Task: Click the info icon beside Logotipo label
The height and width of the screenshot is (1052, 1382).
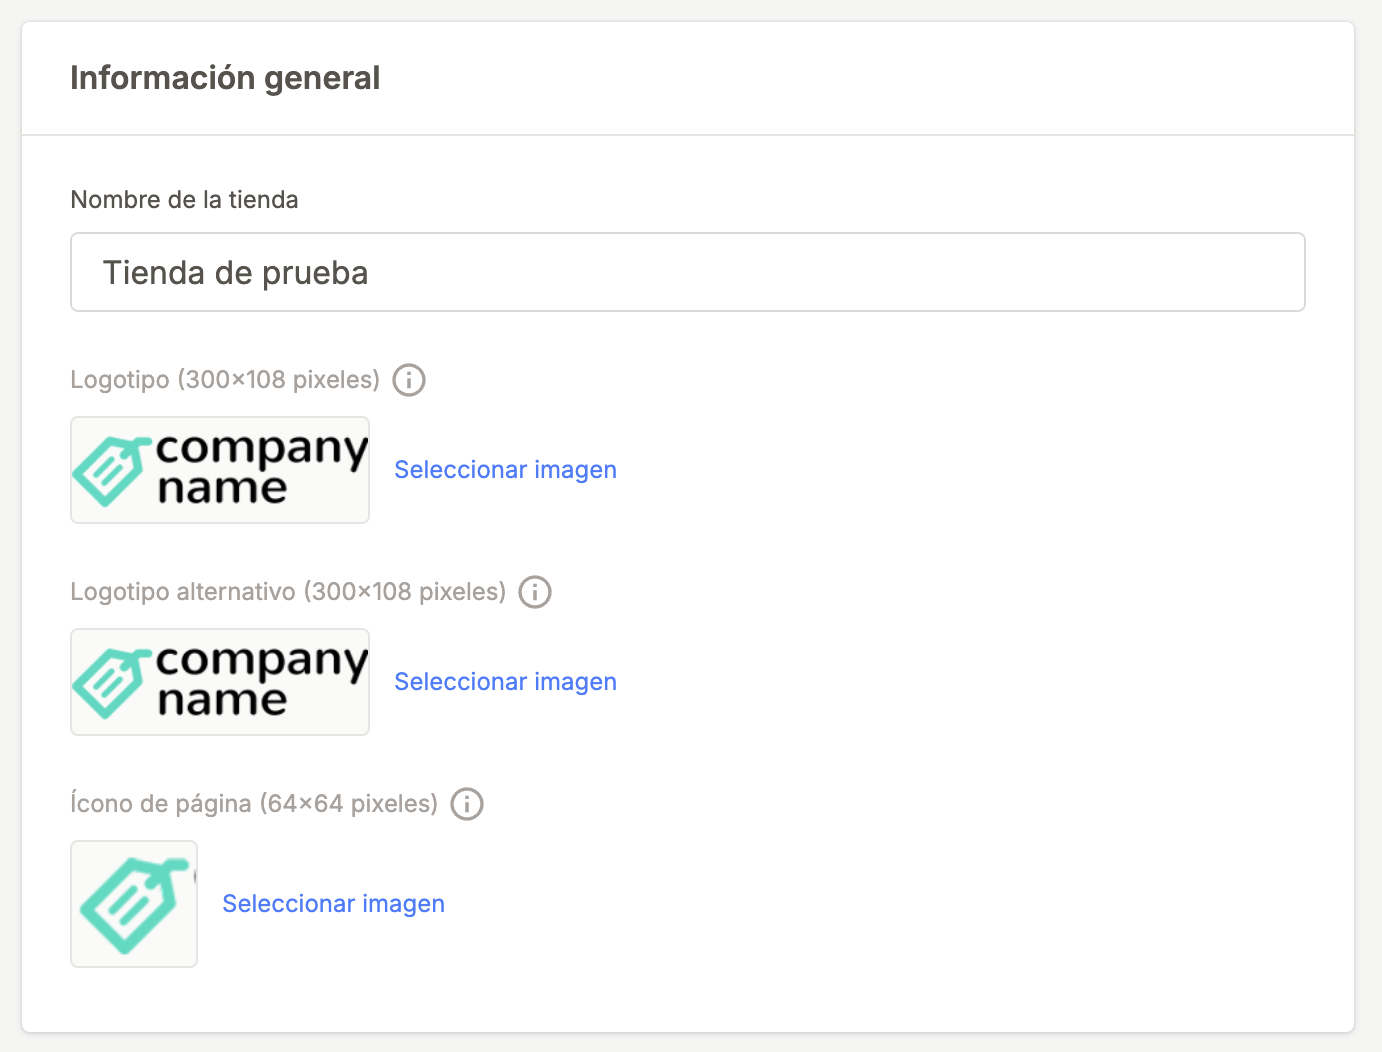Action: coord(409,380)
